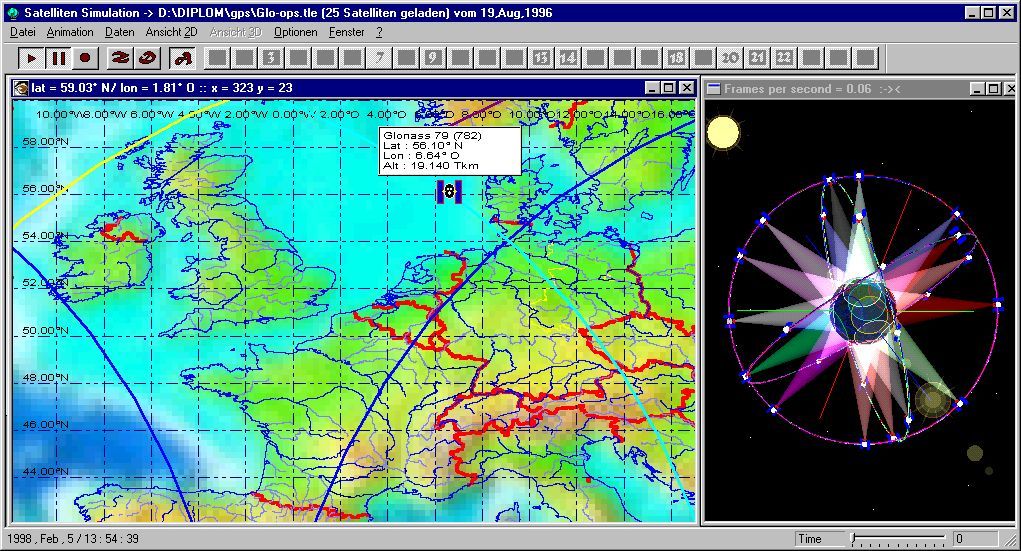Click the Earth globe in the 3D orbit view
This screenshot has width=1021, height=551.
pos(863,311)
